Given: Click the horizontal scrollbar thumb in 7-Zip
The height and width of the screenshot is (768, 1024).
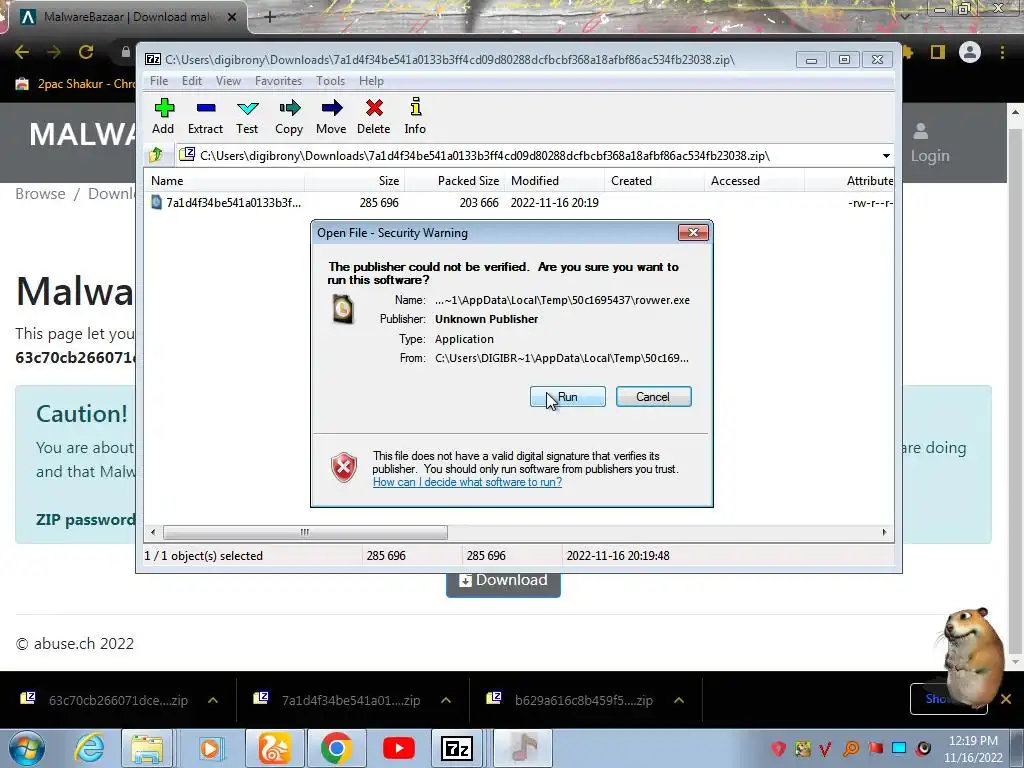Looking at the screenshot, I should pyautogui.click(x=305, y=532).
